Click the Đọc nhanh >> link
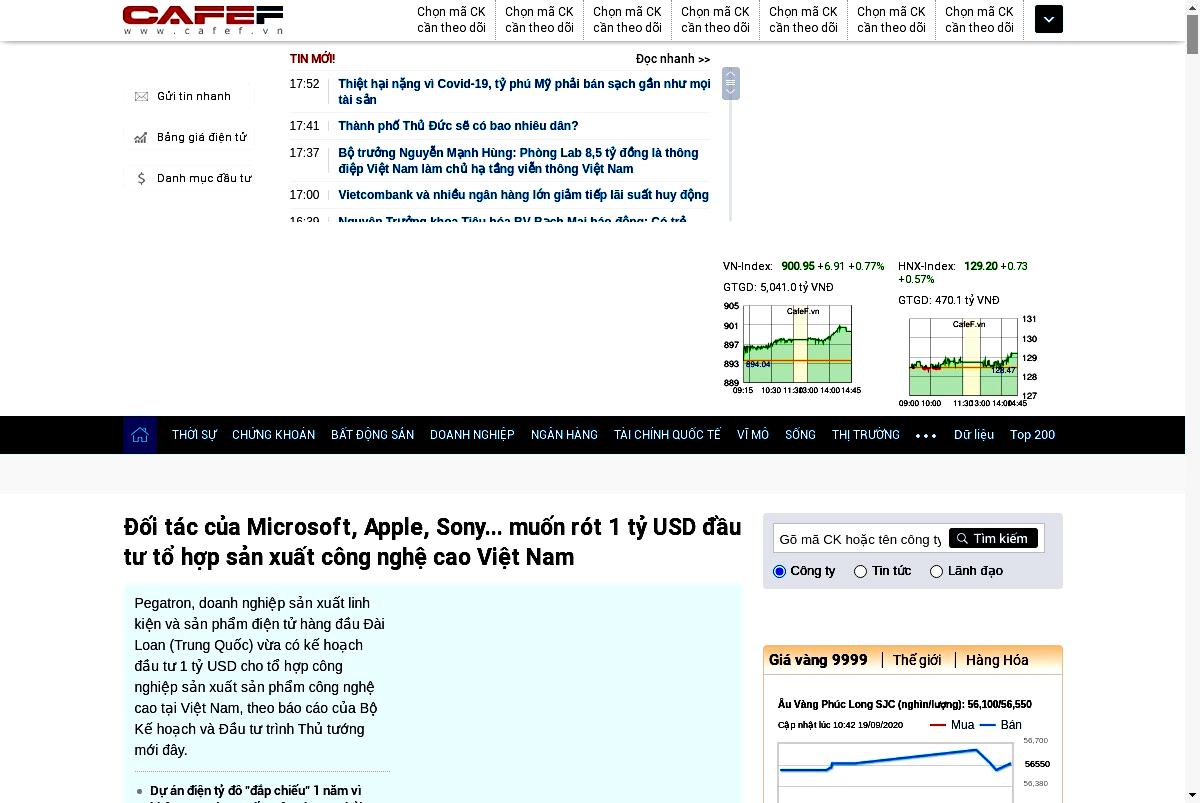 pos(673,59)
